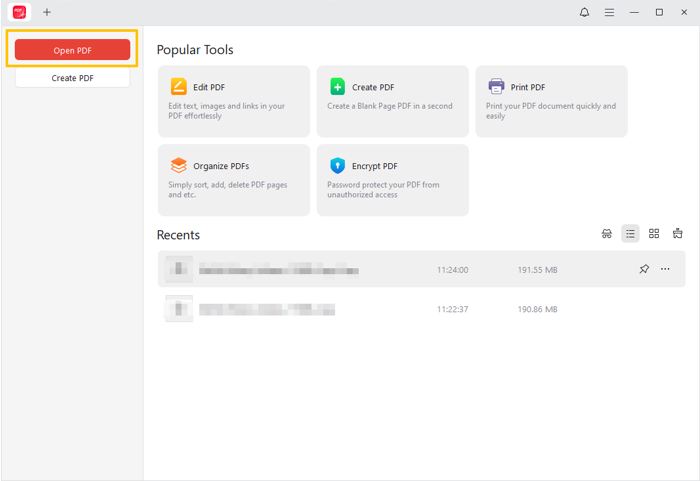Minimize the application window
The width and height of the screenshot is (700, 481).
point(634,13)
